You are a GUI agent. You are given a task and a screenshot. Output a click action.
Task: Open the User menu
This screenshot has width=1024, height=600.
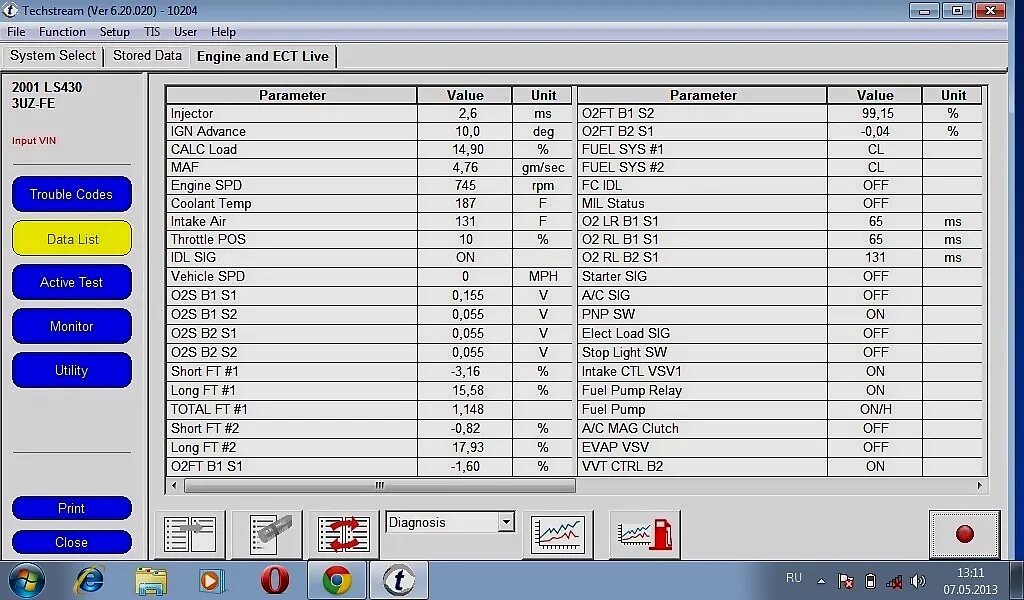[185, 32]
